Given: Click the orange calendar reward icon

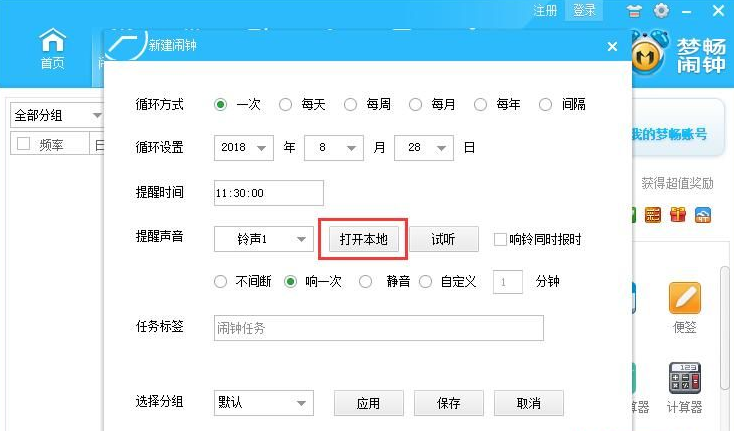Looking at the screenshot, I should [653, 215].
